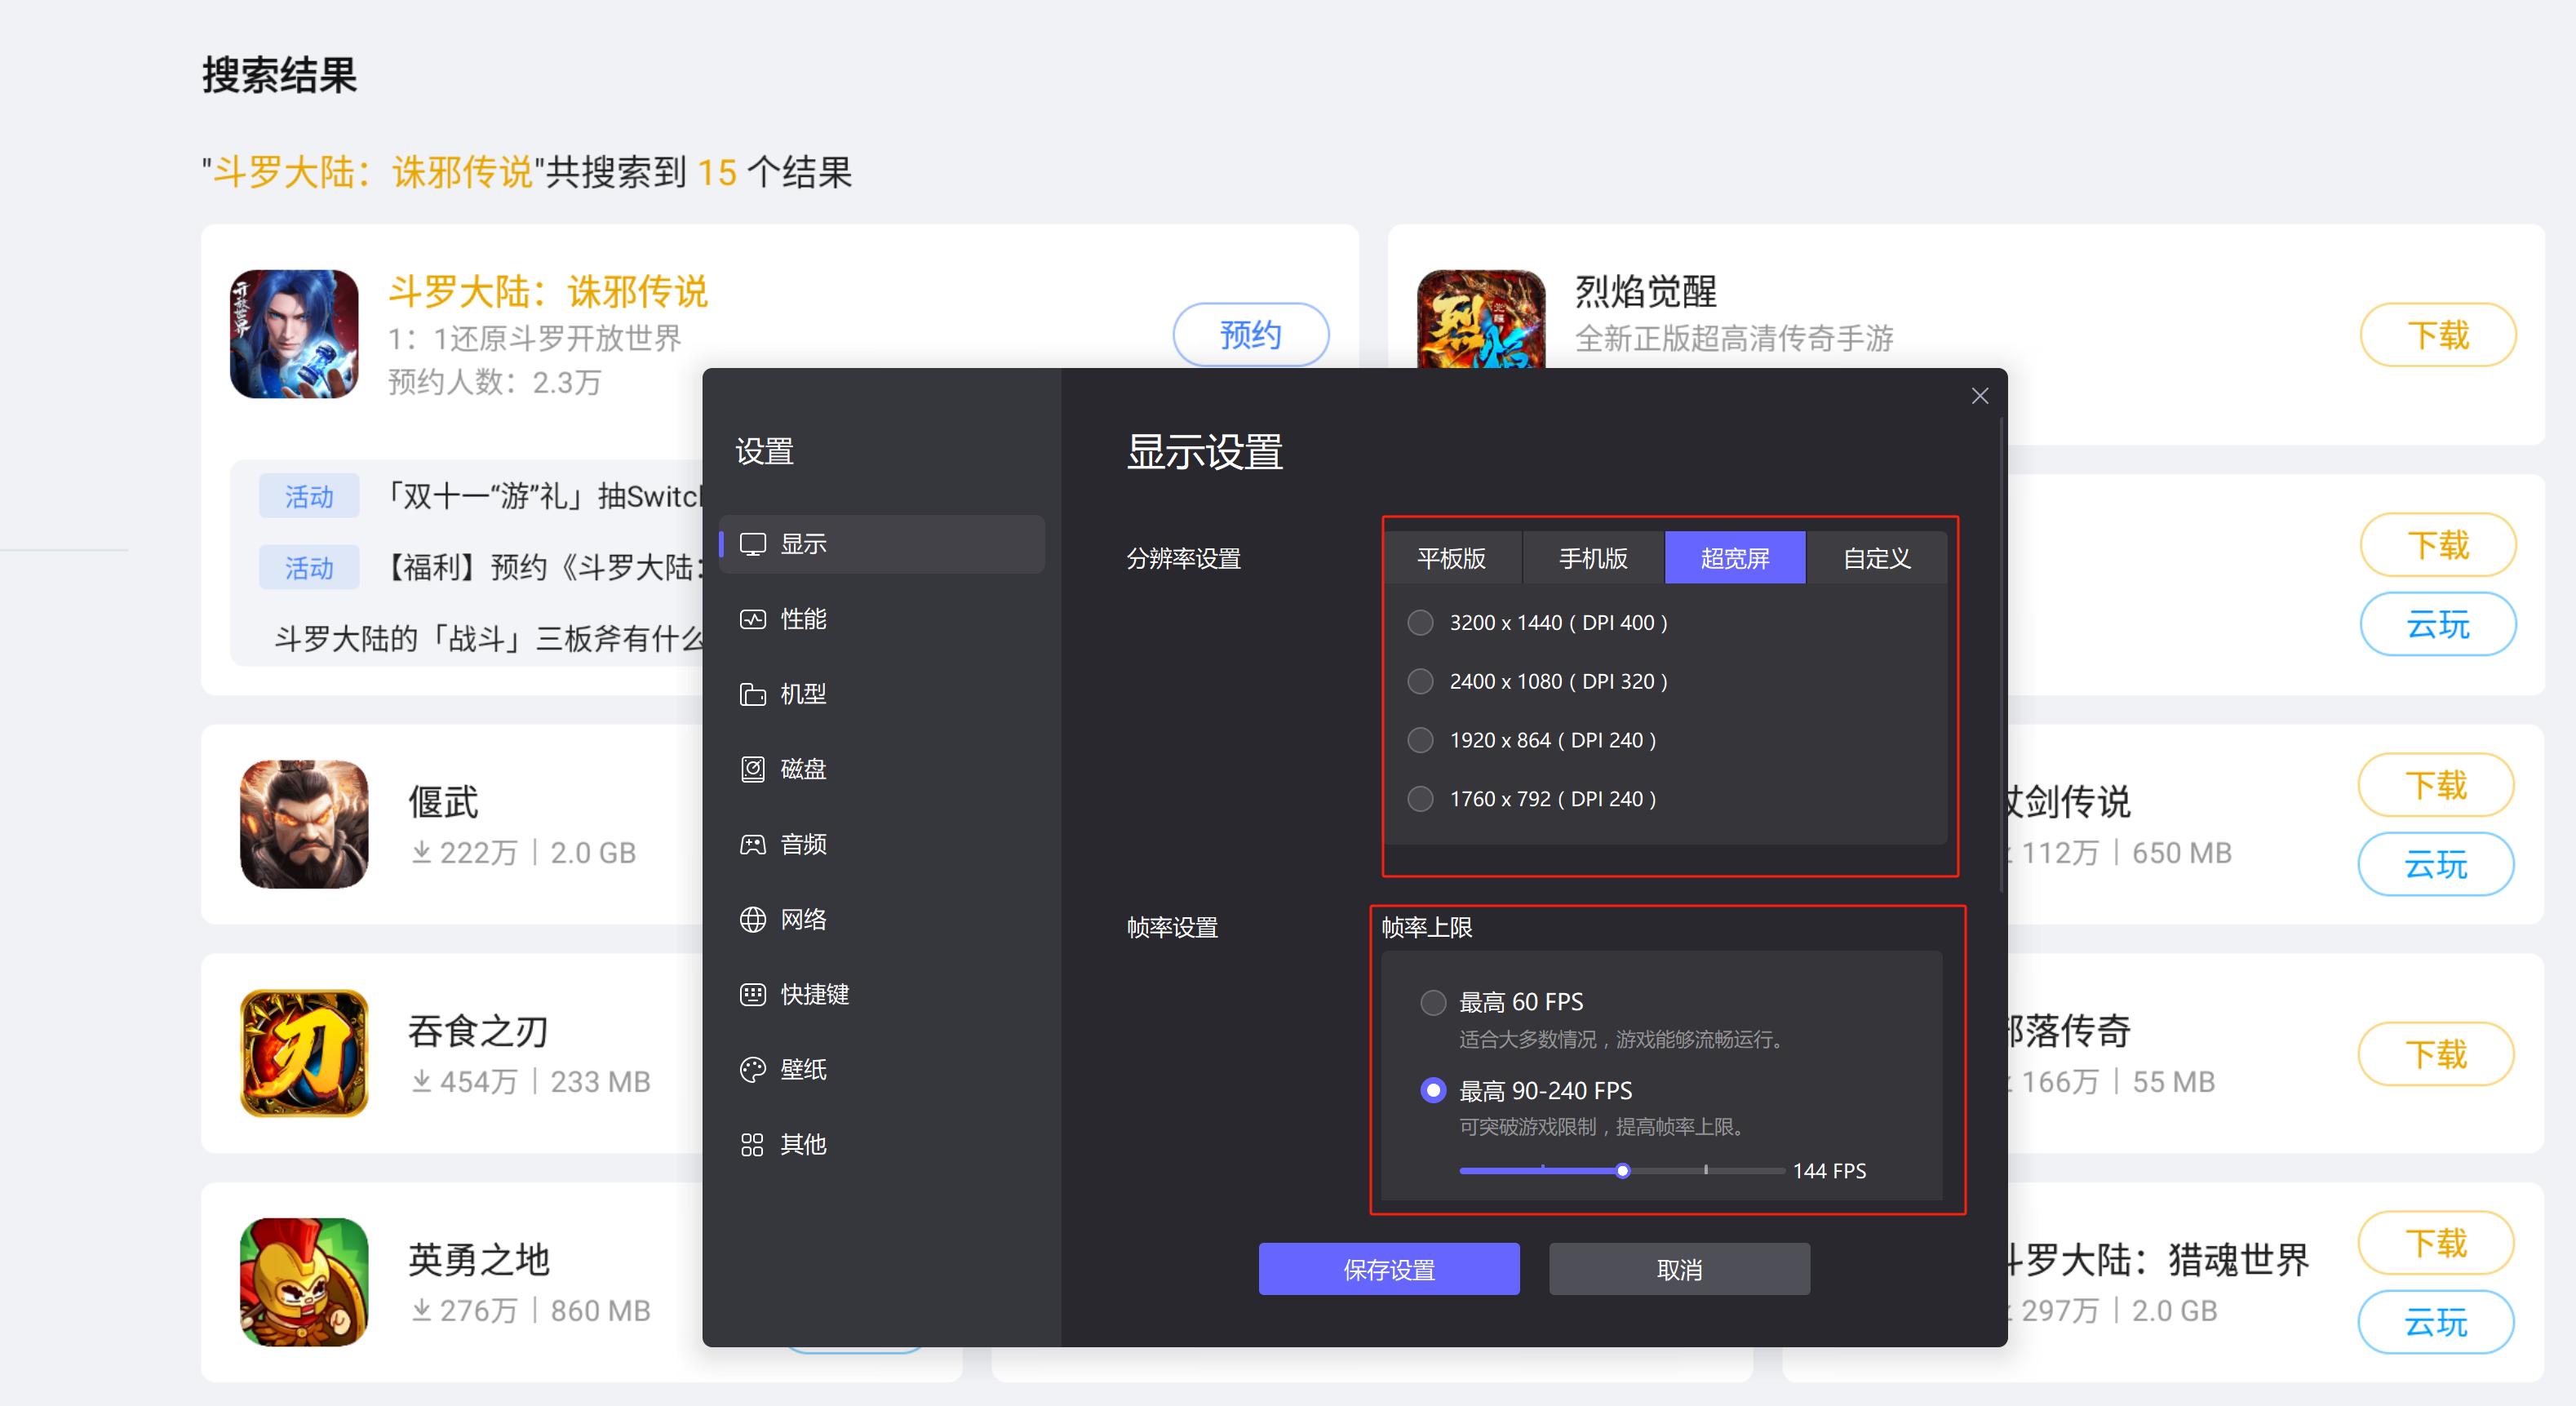Image resolution: width=2576 pixels, height=1406 pixels.
Task: Open Shortcut keys (快捷键) keyboard icon
Action: coord(752,994)
